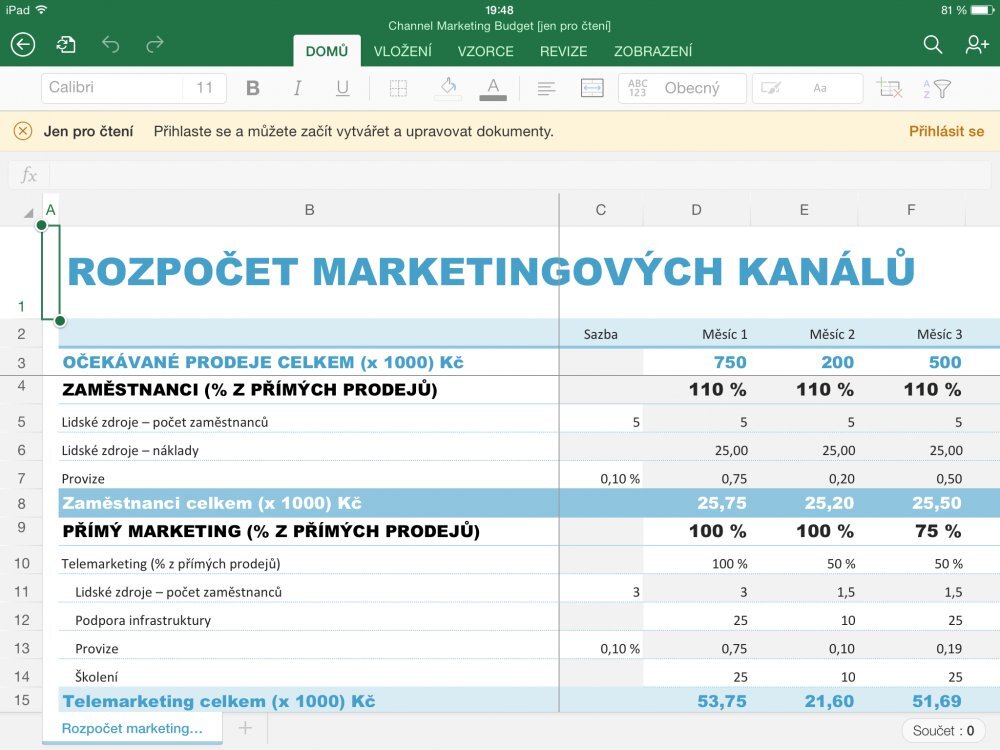Apply underline formatting
Screen dimensions: 1000x750
(x=342, y=88)
